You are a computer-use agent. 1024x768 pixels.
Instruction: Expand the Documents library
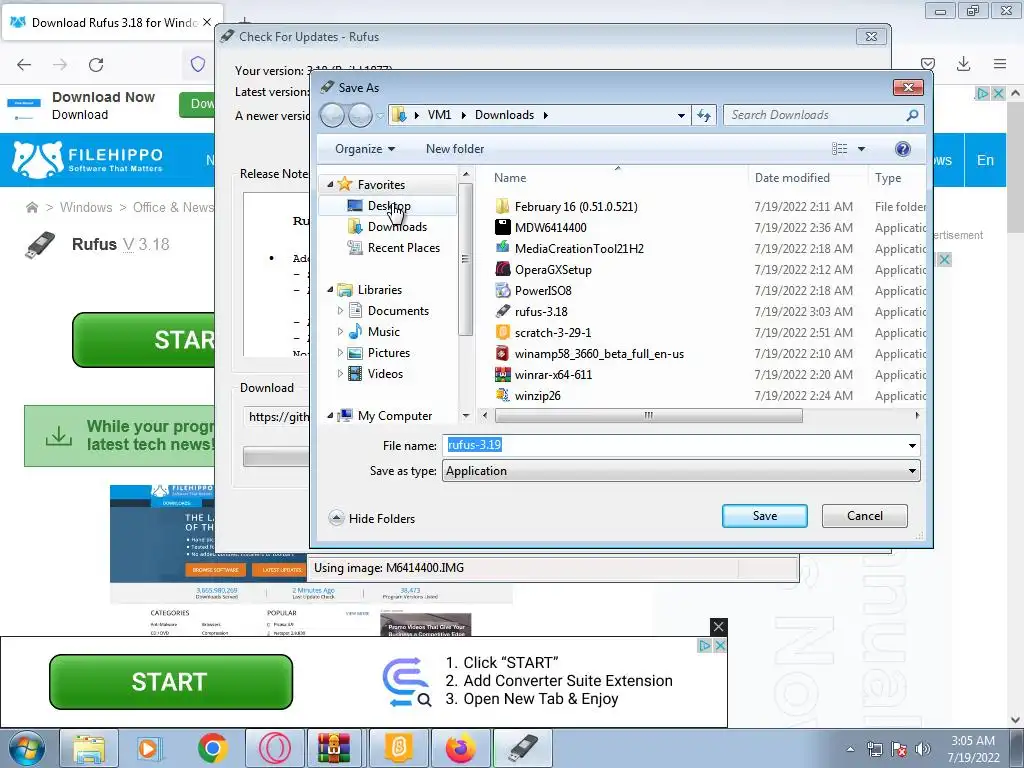pos(340,311)
